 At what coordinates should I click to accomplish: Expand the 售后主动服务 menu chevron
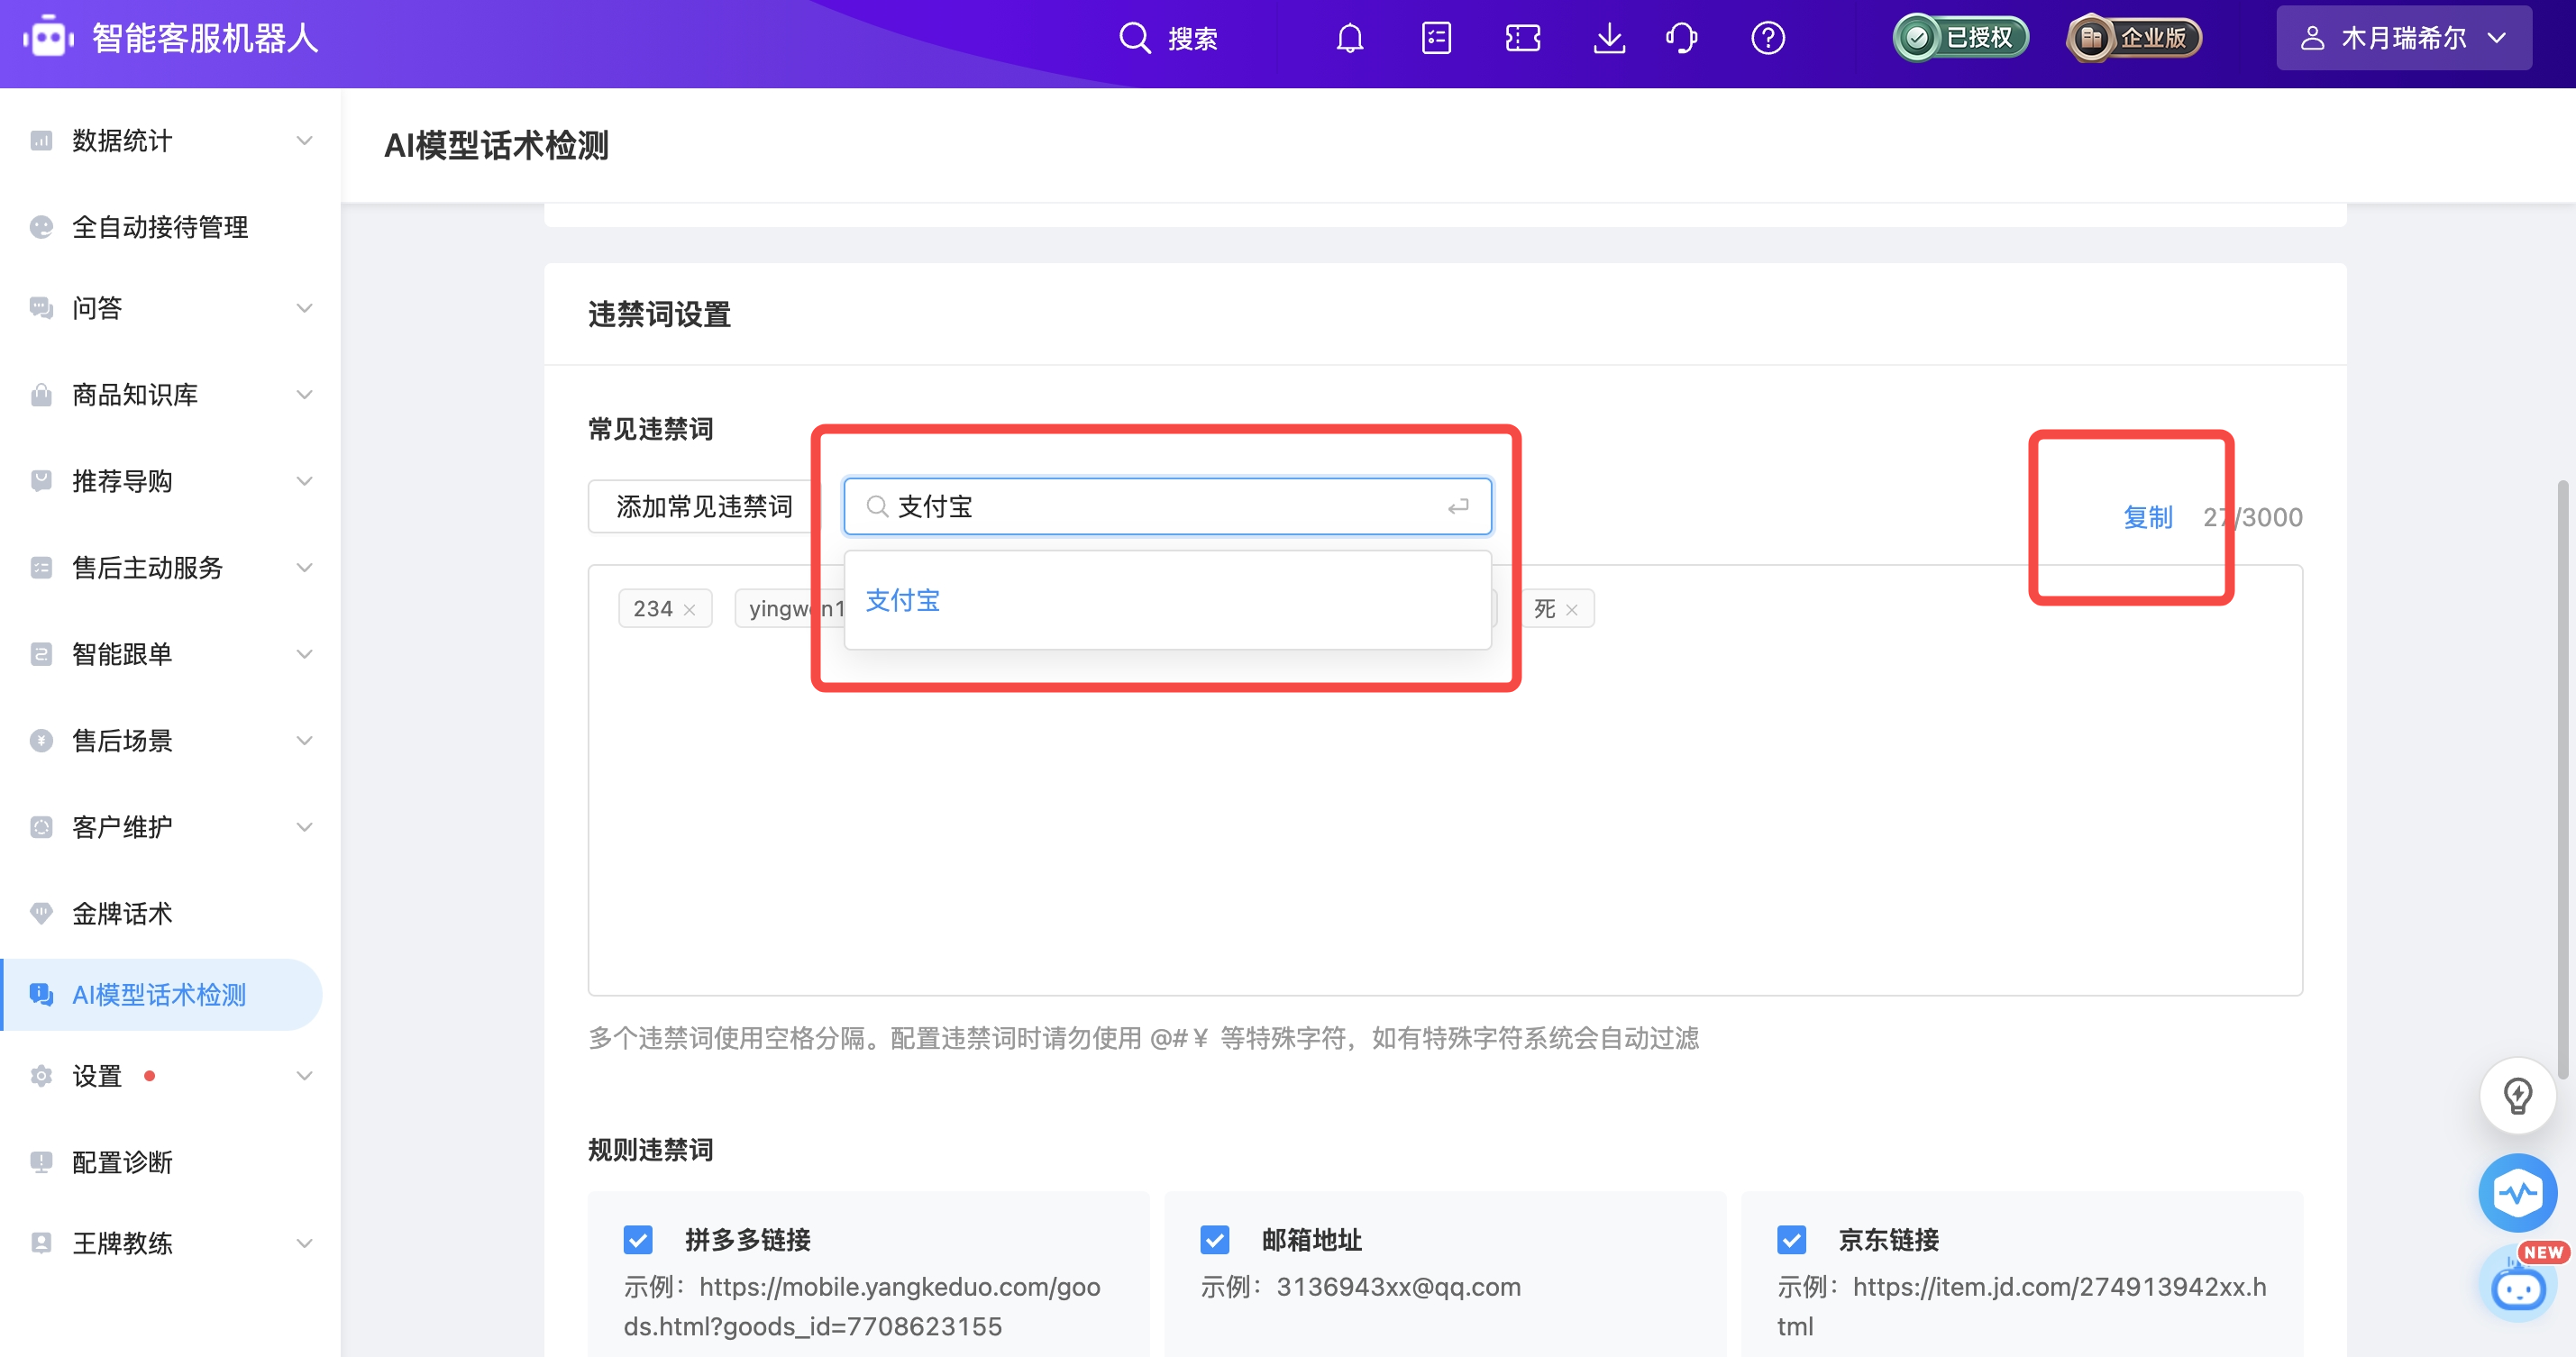(305, 567)
